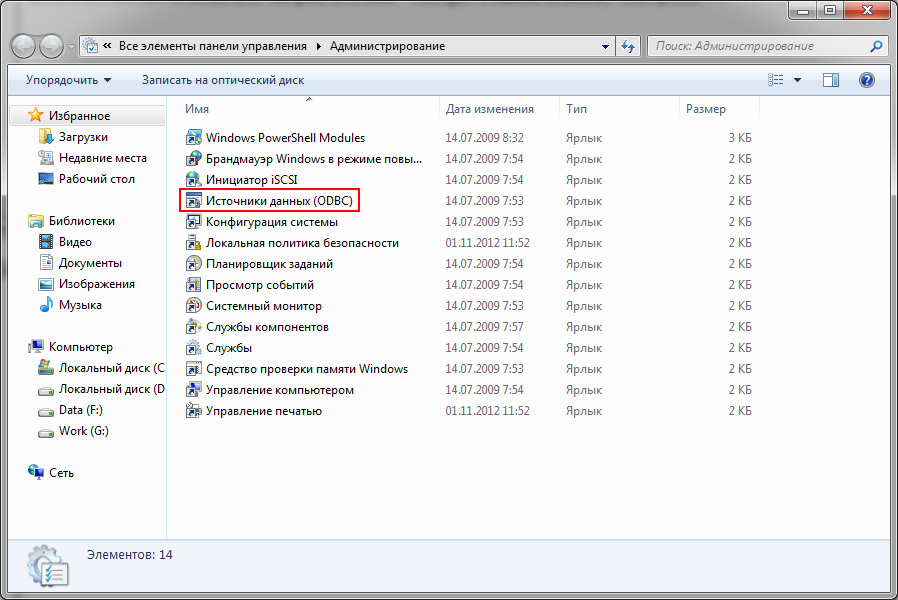Select the Планировщик заданий icon
The width and height of the screenshot is (898, 600).
pos(194,264)
